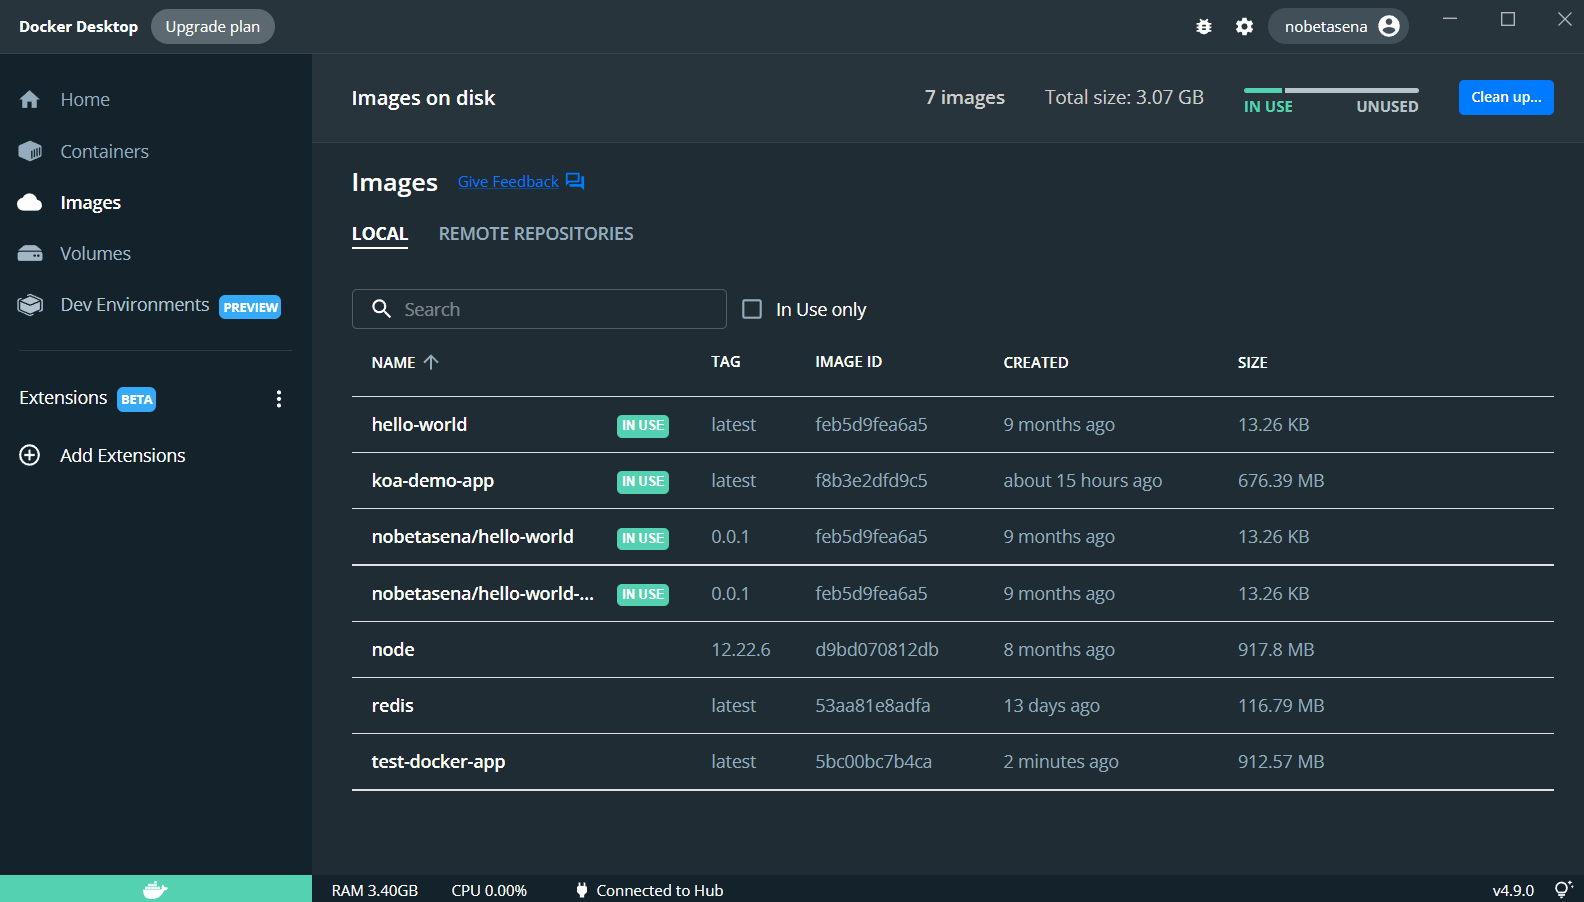Open the Extensions three-dot menu
Screen dimensions: 1584x902
tap(279, 399)
